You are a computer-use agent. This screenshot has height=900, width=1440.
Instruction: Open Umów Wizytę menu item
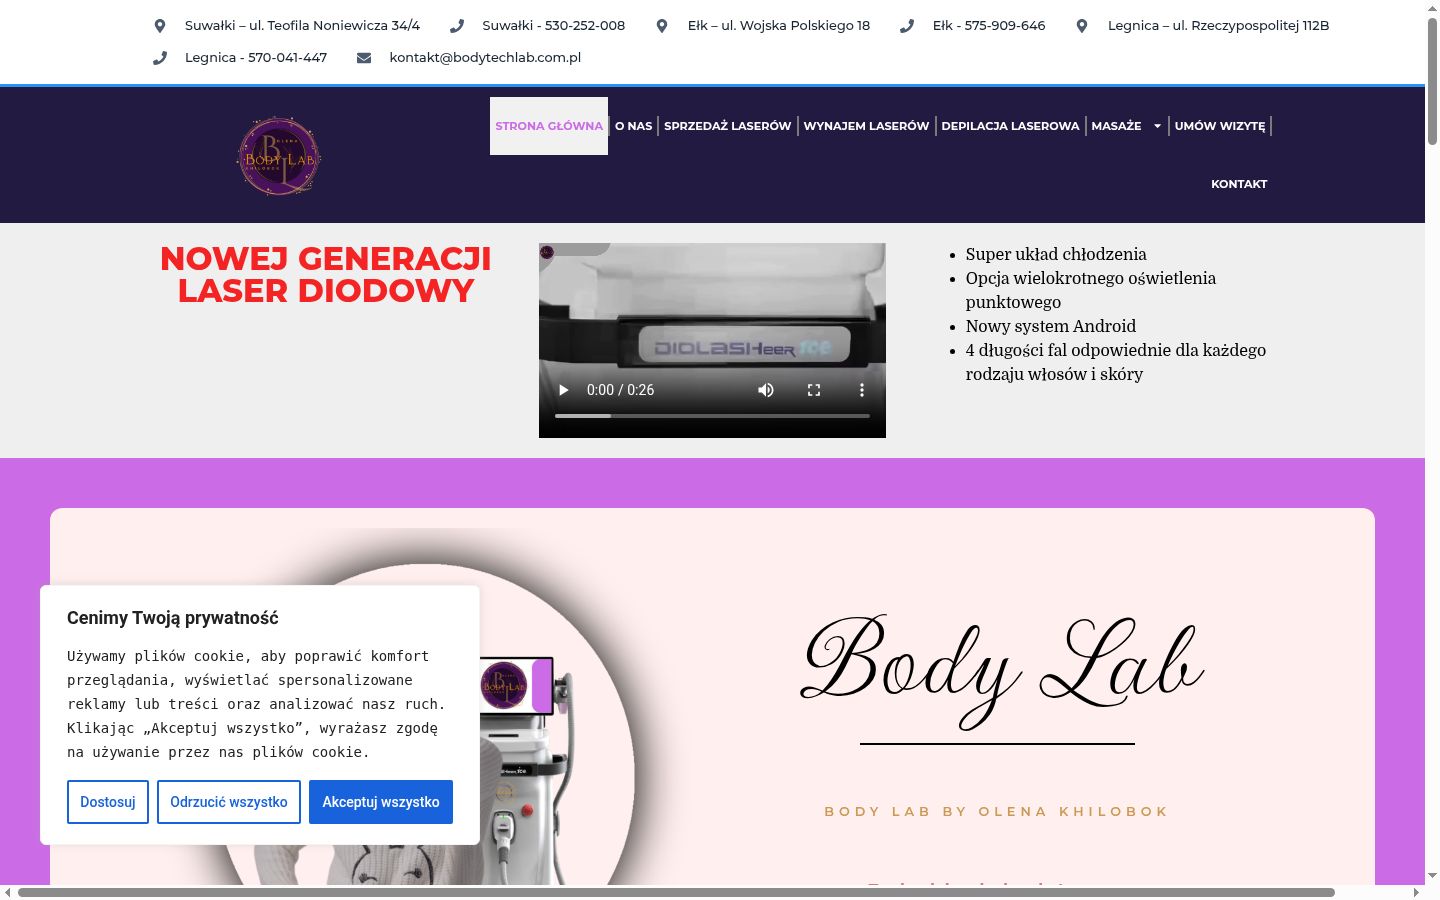[x=1220, y=126]
